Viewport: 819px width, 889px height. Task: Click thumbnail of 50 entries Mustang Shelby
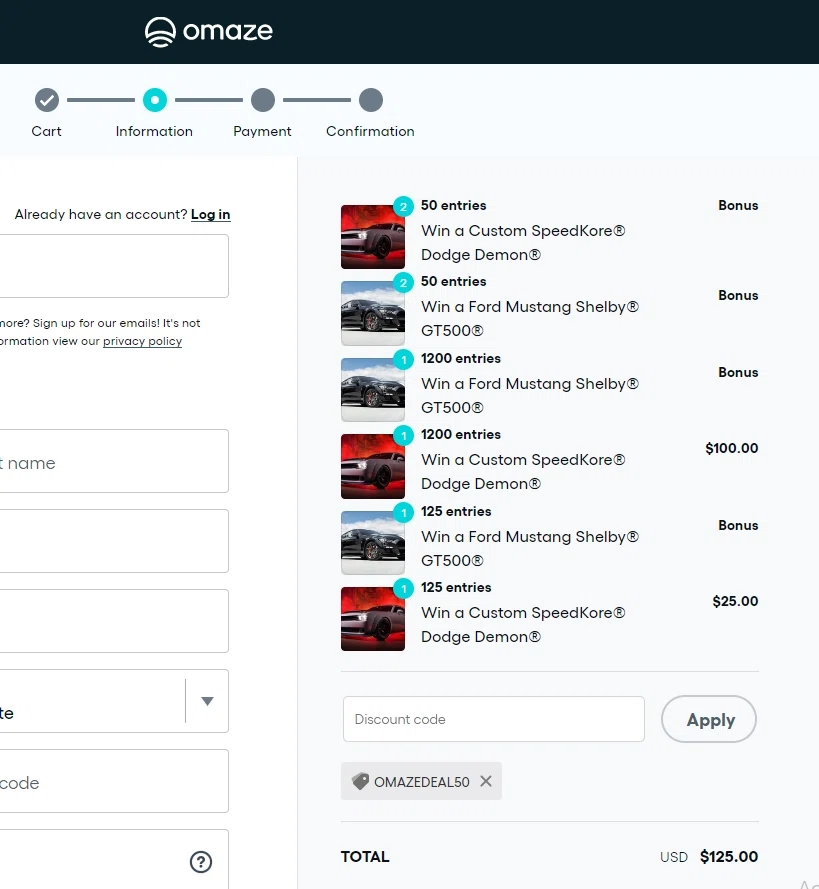click(373, 314)
